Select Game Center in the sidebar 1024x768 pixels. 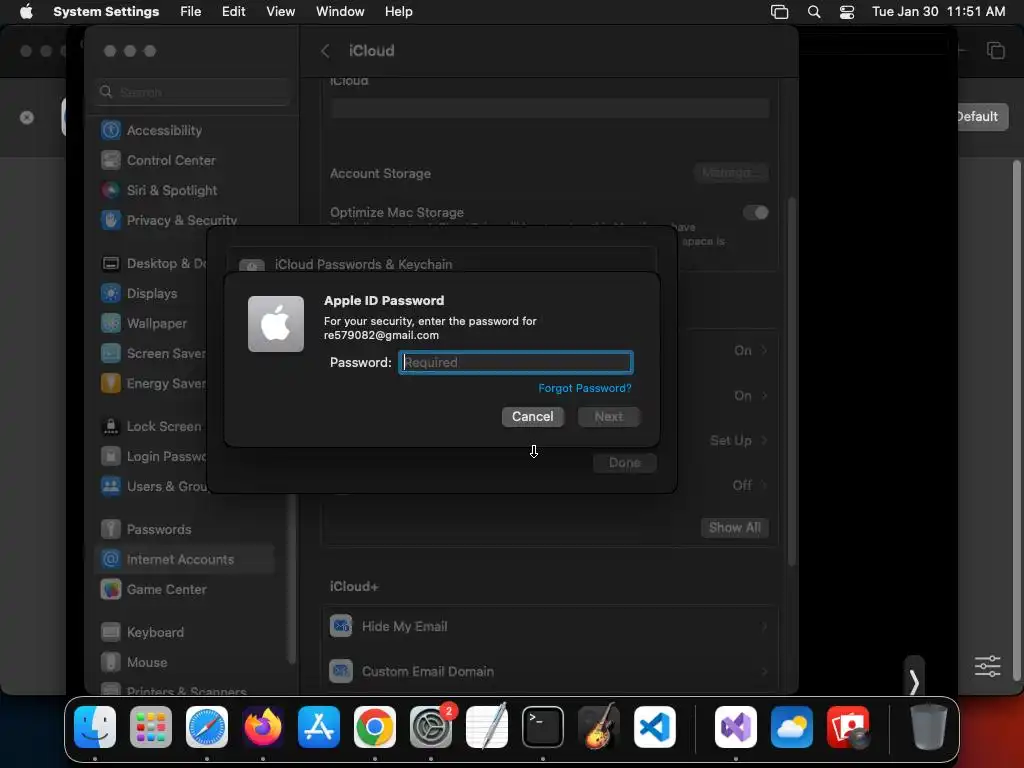point(186,589)
